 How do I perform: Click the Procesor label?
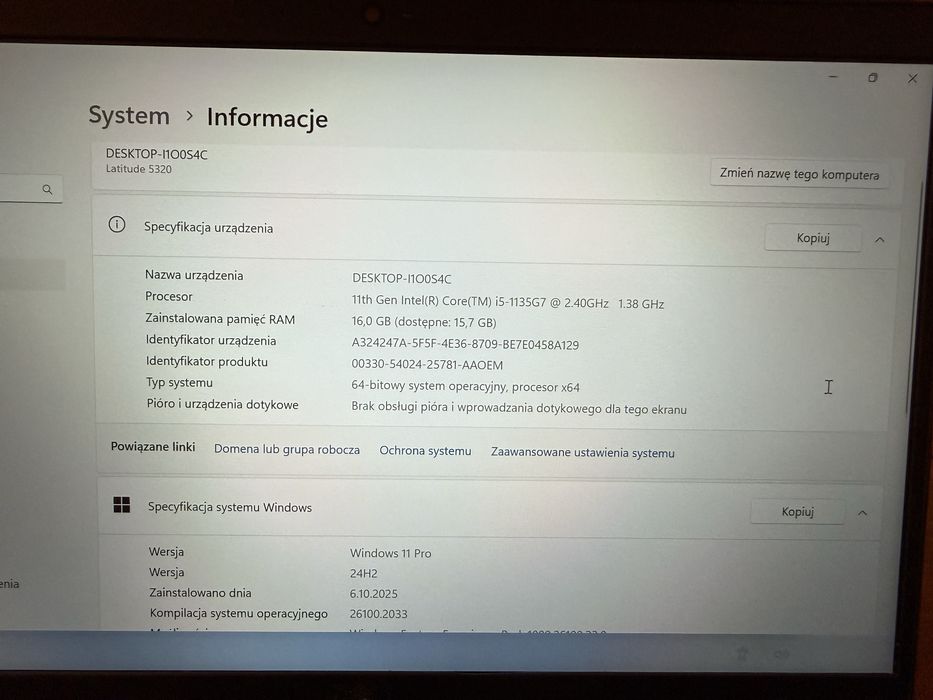pos(169,296)
